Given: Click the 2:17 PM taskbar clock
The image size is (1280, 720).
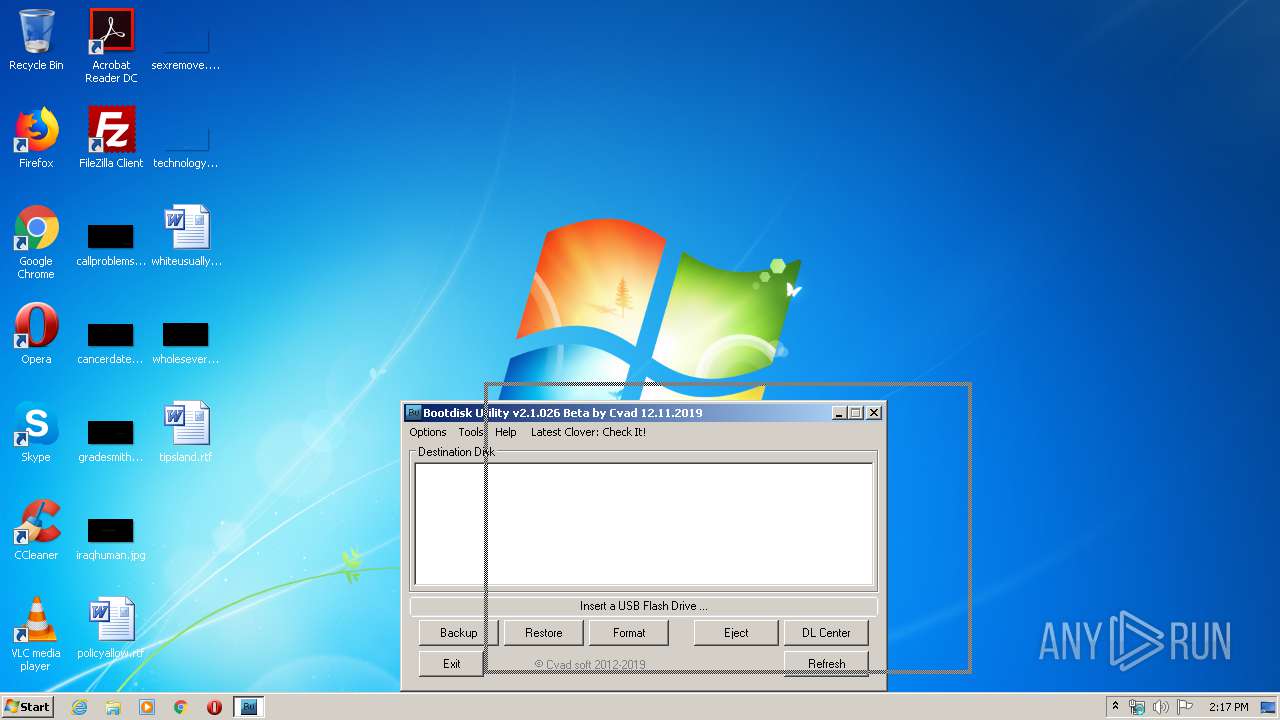Looking at the screenshot, I should click(1228, 707).
